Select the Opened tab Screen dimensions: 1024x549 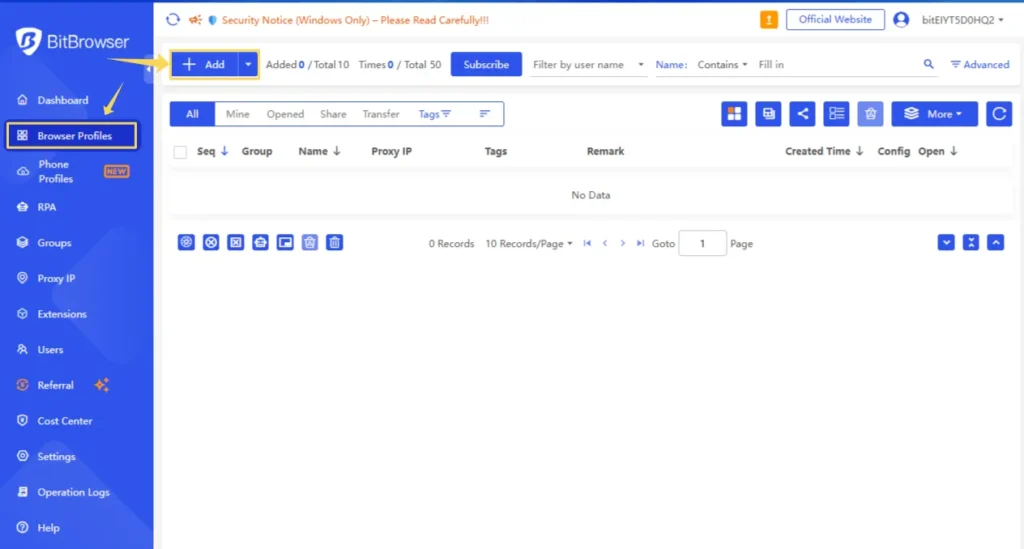click(285, 114)
